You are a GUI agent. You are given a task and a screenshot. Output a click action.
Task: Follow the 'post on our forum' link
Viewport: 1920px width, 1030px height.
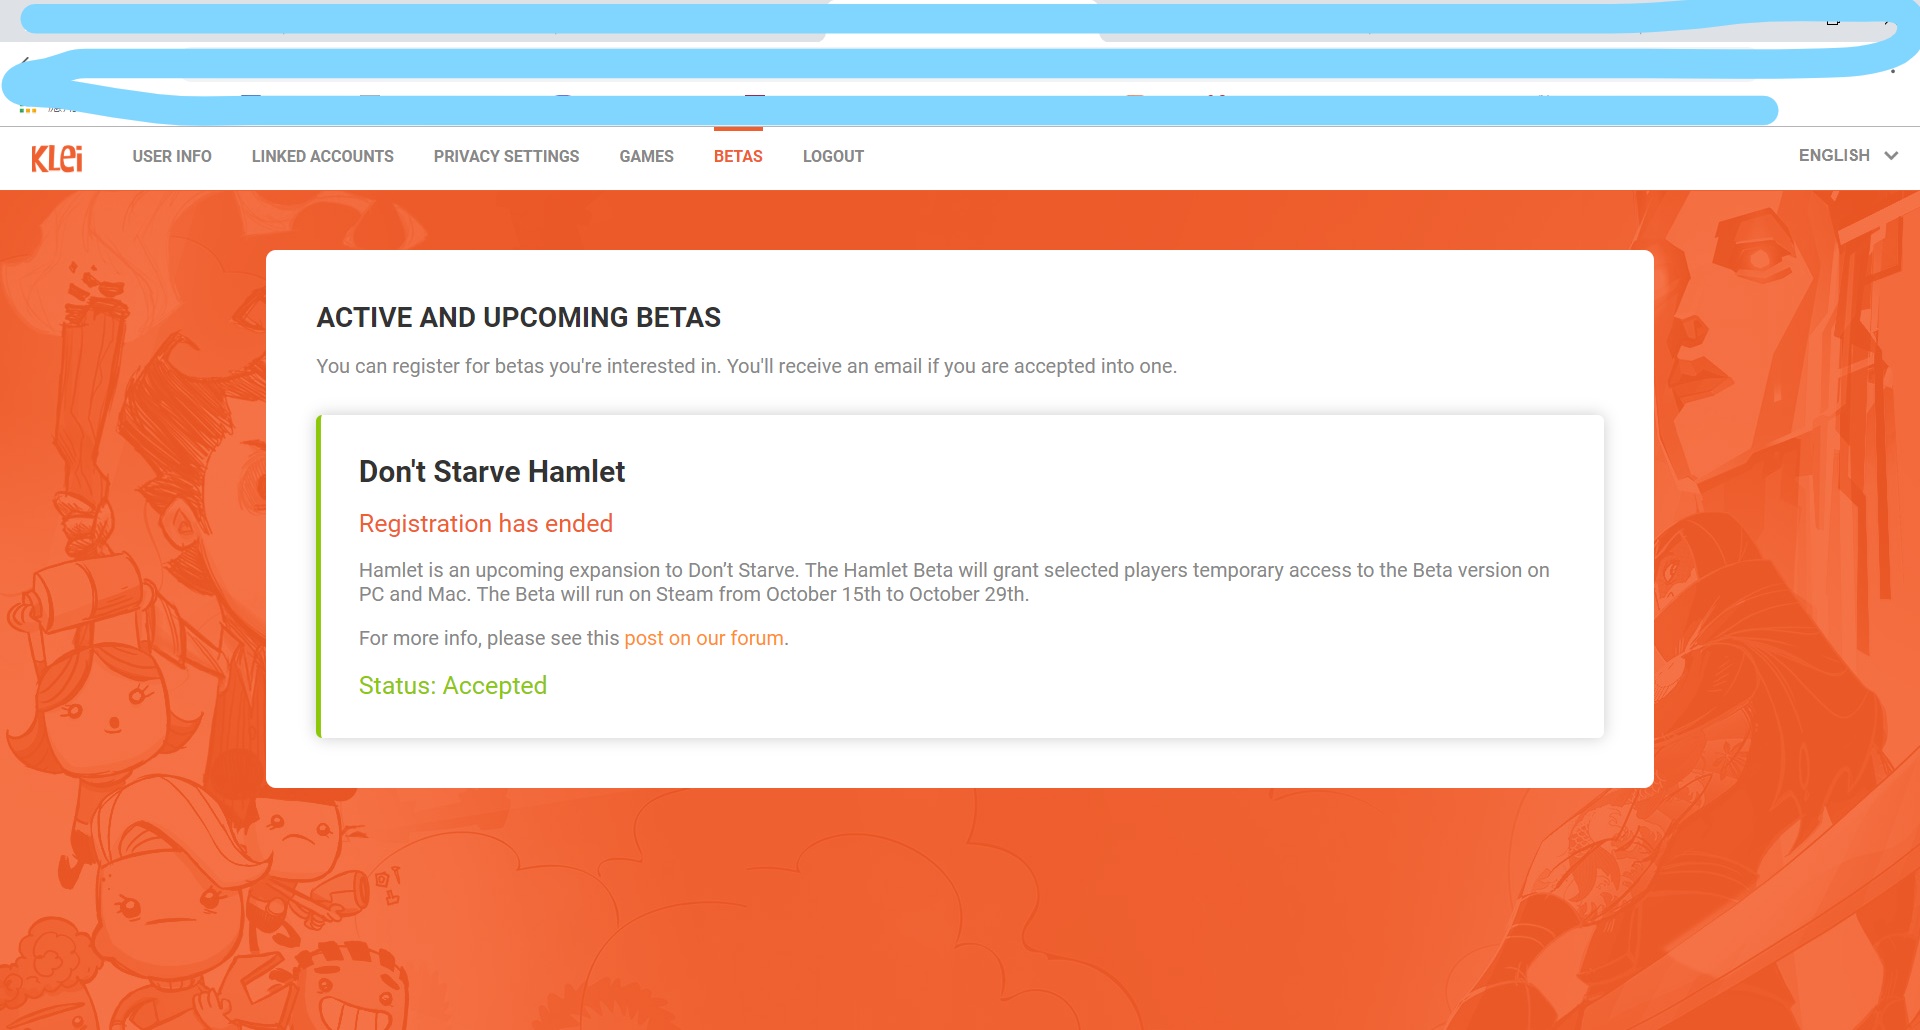point(704,638)
